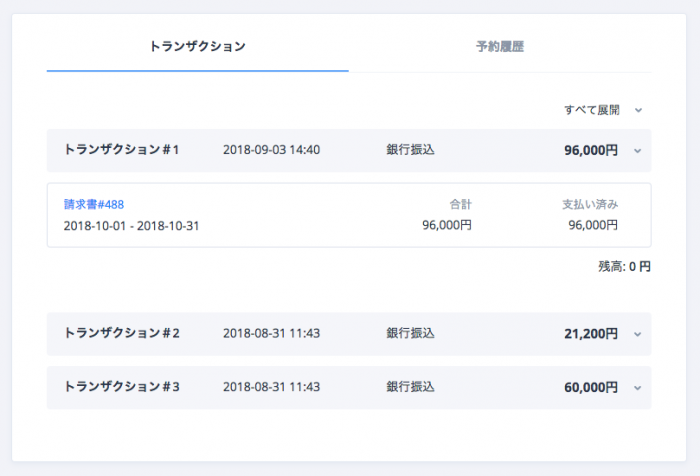The height and width of the screenshot is (476, 700).
Task: Collapse トランザクション#1 using its chevron
Action: pyautogui.click(x=638, y=151)
